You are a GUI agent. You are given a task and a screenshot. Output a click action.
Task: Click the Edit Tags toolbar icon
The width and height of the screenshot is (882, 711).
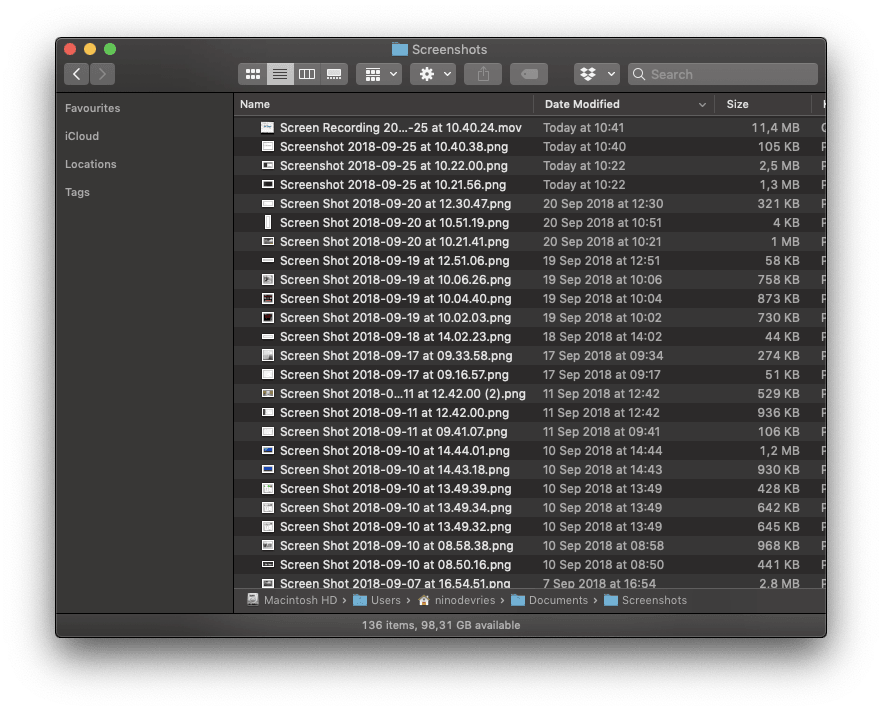(528, 73)
